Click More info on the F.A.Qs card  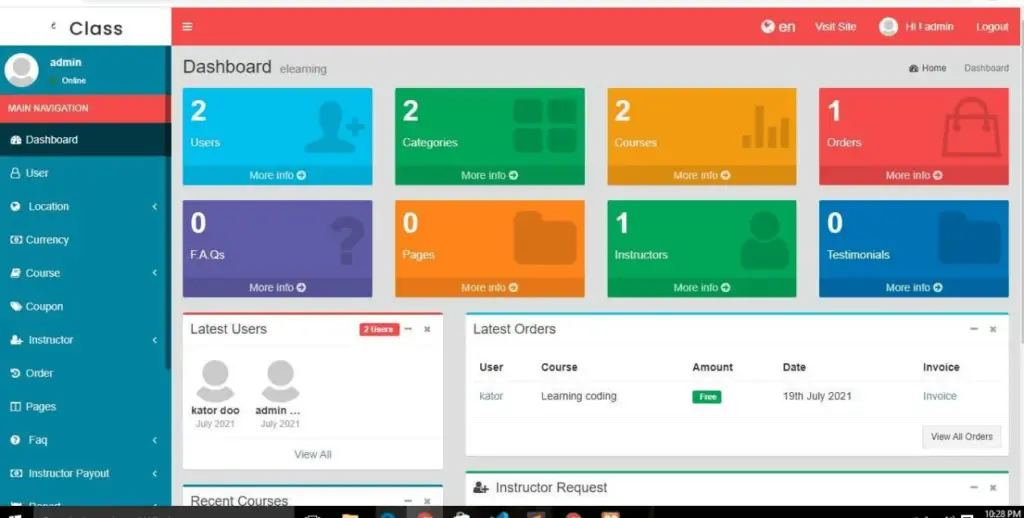click(278, 287)
